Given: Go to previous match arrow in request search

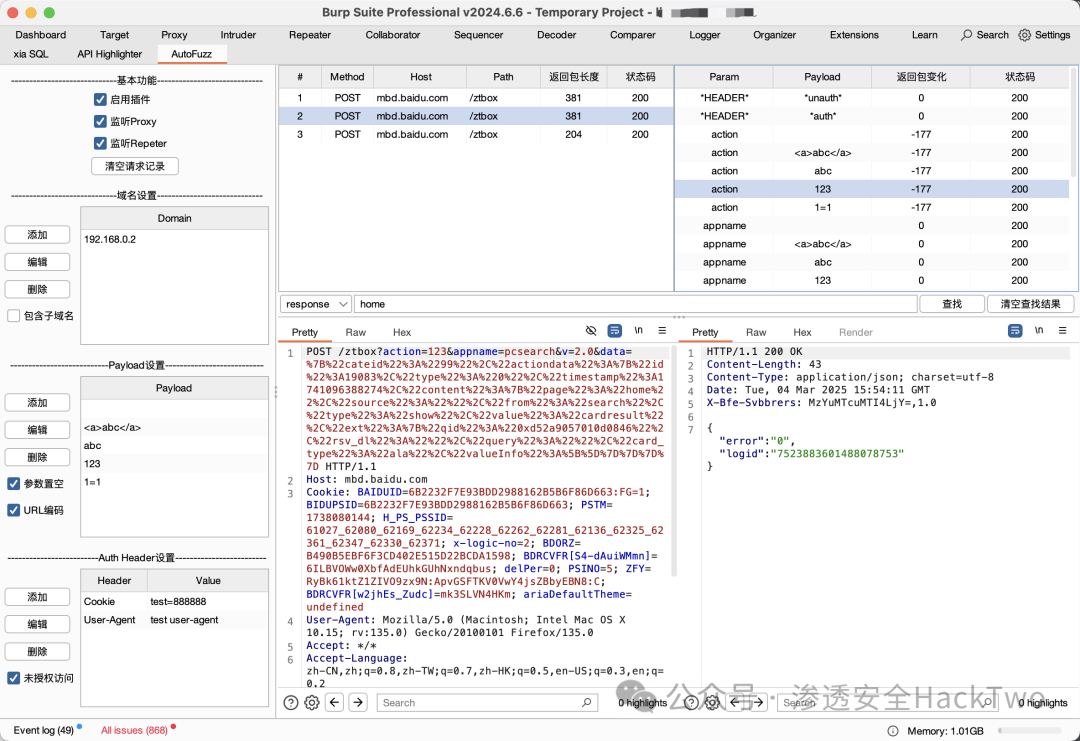Looking at the screenshot, I should coord(335,702).
